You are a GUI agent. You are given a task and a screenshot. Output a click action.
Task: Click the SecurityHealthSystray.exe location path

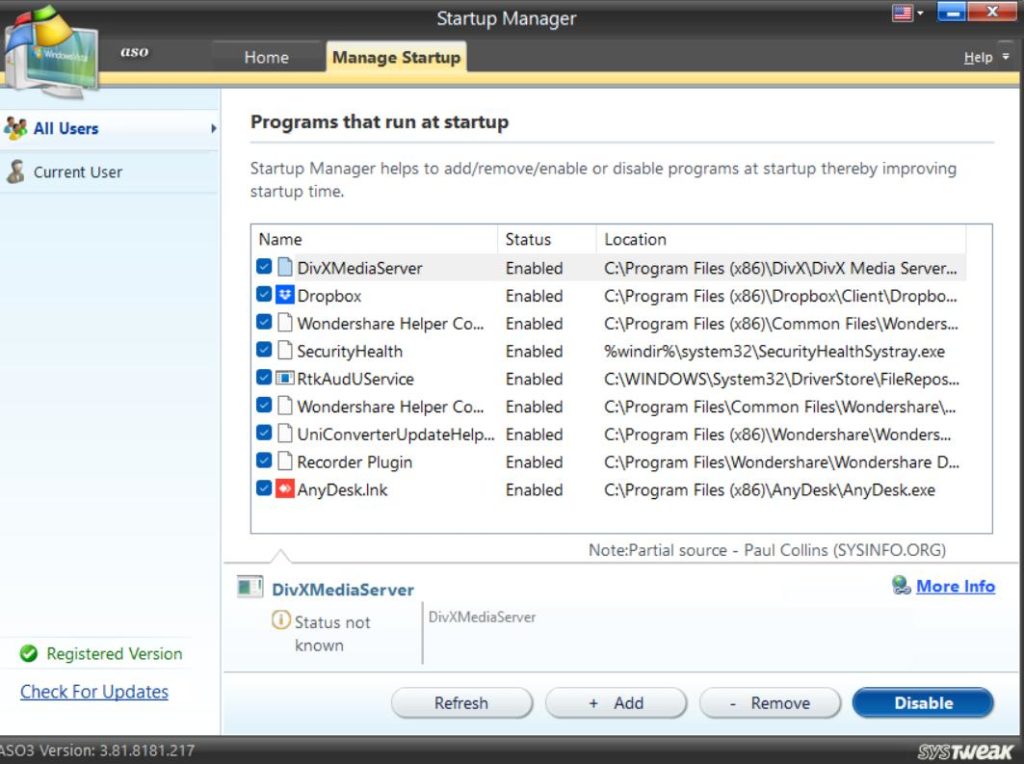click(775, 351)
